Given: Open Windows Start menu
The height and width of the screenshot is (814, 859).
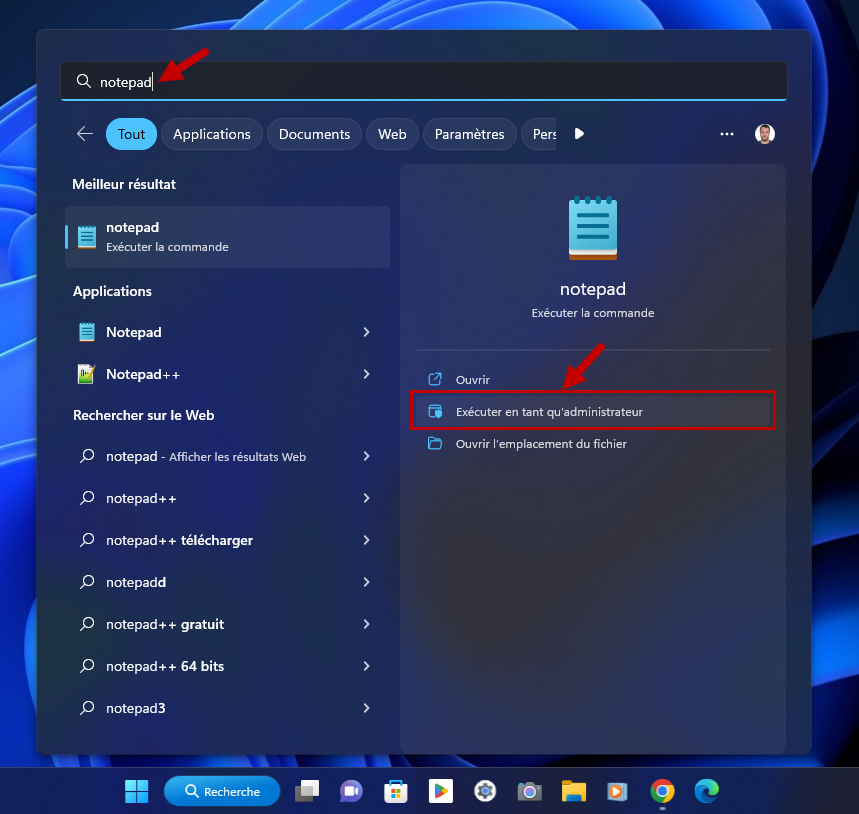Looking at the screenshot, I should (136, 791).
